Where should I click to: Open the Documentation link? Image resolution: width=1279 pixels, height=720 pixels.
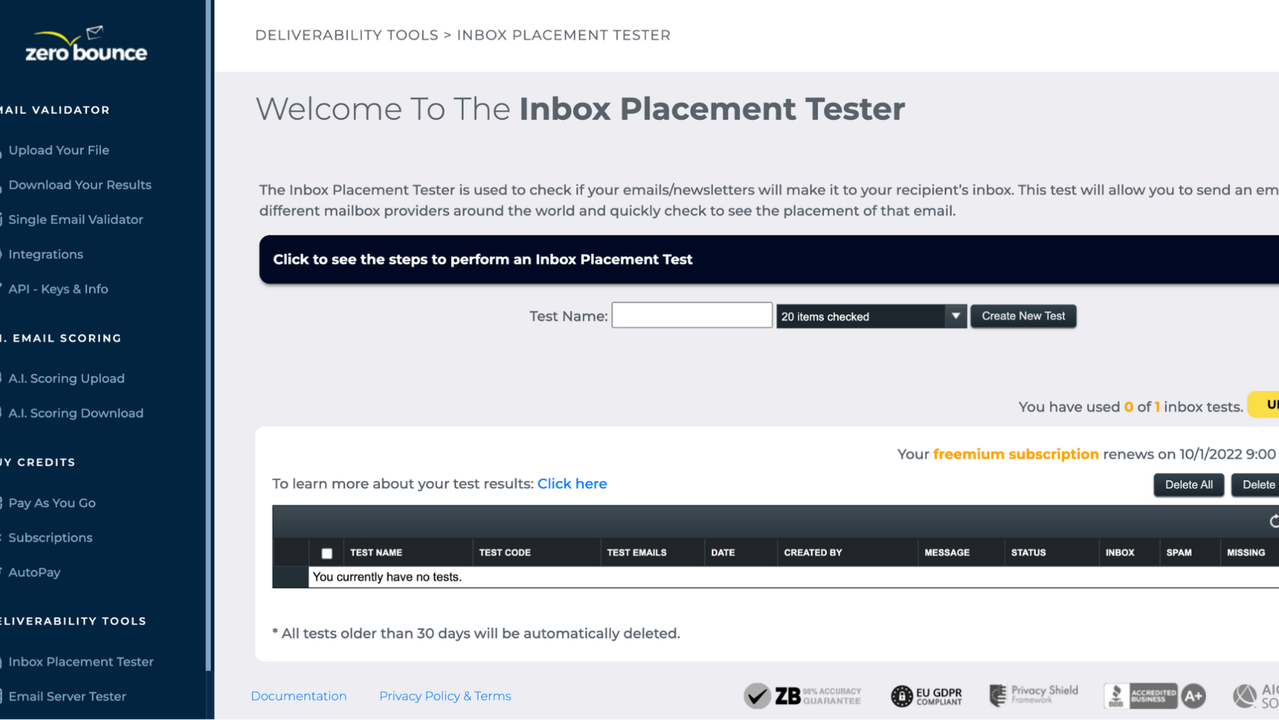pyautogui.click(x=299, y=696)
